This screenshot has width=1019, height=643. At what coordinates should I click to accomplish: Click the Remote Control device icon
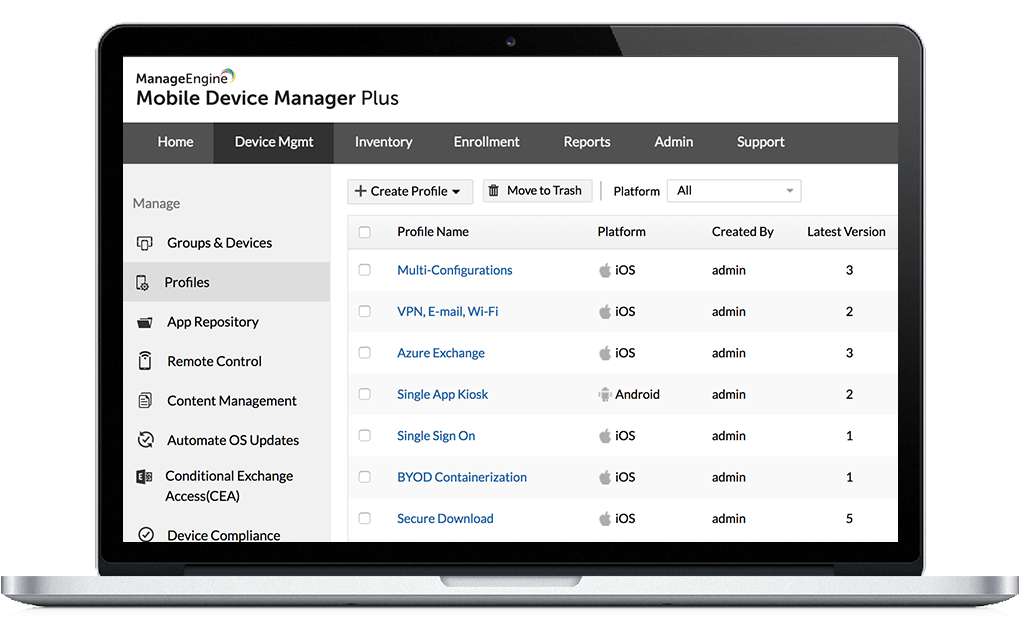point(145,361)
